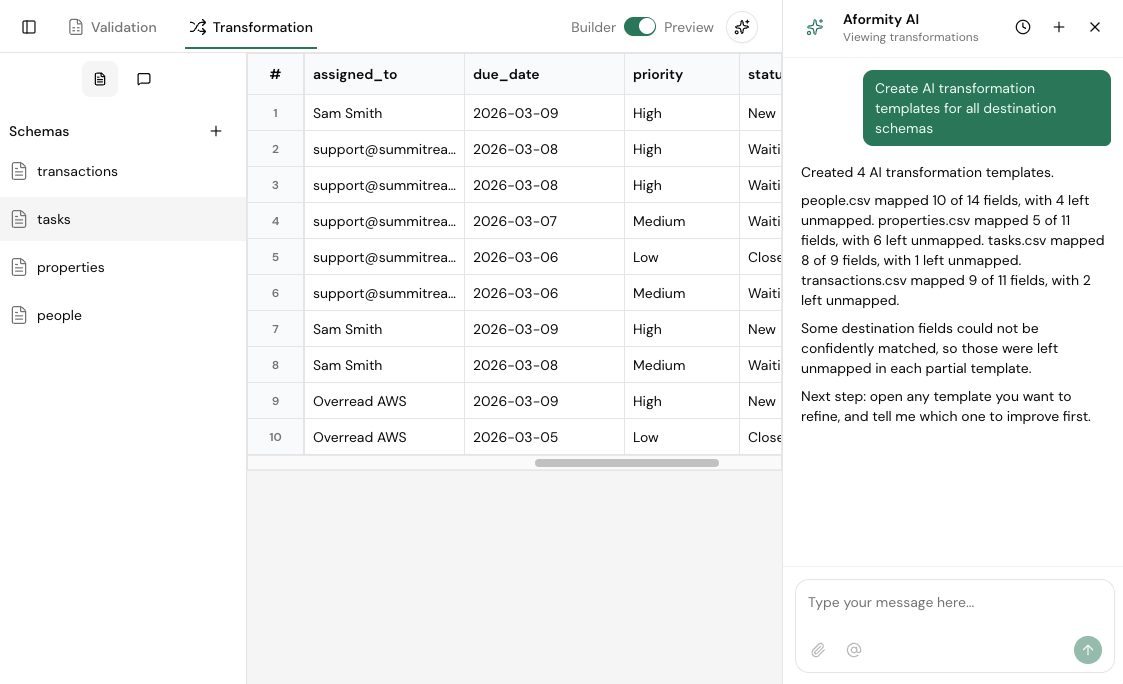The image size is (1123, 684).
Task: Click the 2026-03-05 due date cell
Action: pyautogui.click(x=544, y=437)
